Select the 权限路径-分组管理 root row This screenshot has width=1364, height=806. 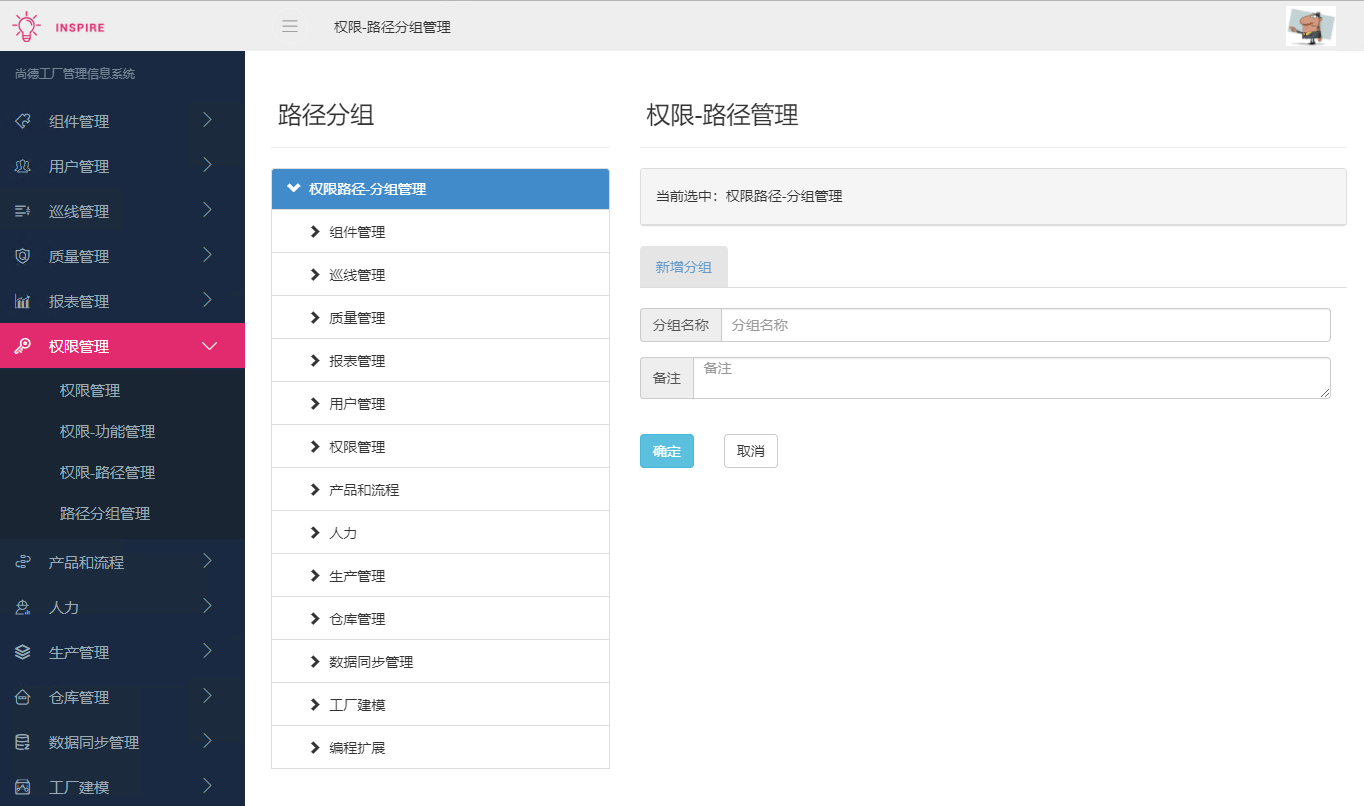440,189
